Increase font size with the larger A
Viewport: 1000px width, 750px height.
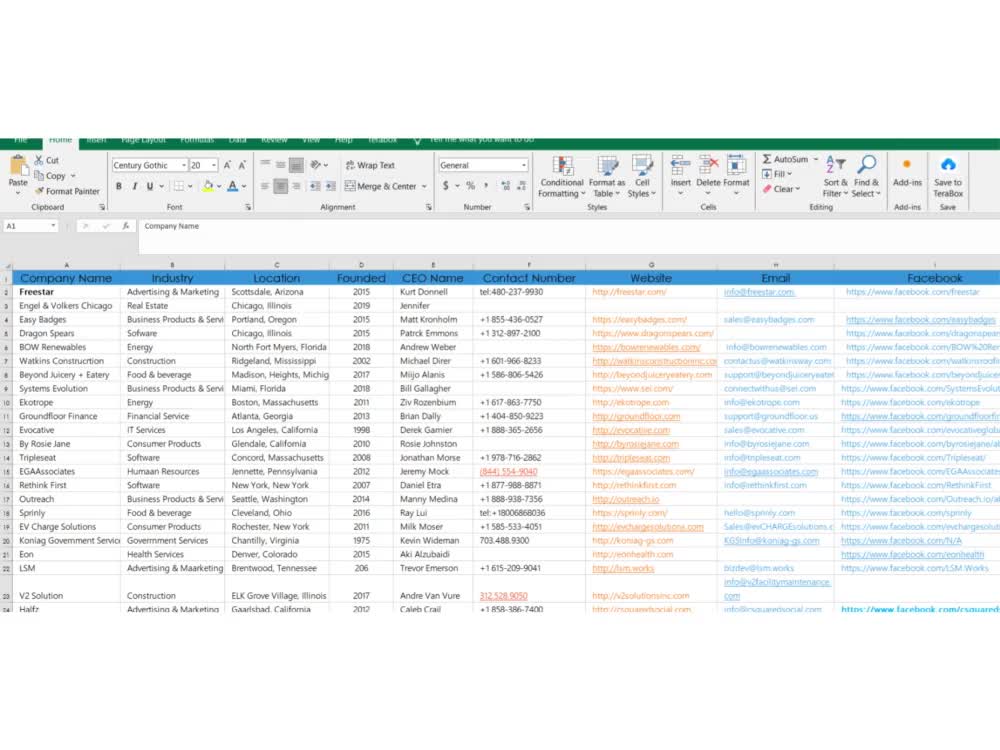click(x=228, y=165)
